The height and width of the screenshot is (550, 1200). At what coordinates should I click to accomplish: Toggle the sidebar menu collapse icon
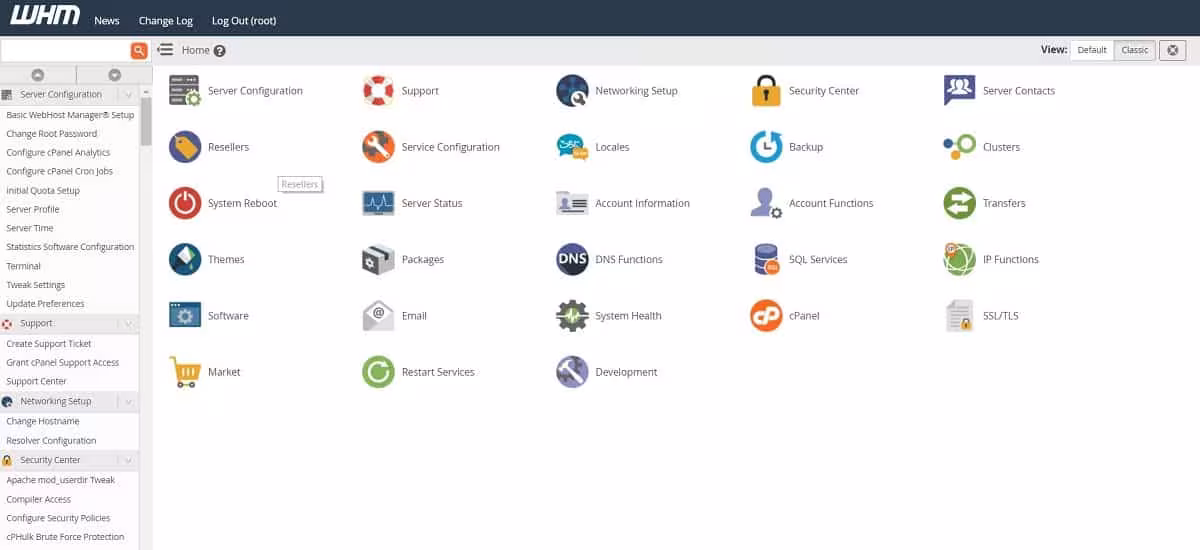pyautogui.click(x=166, y=50)
